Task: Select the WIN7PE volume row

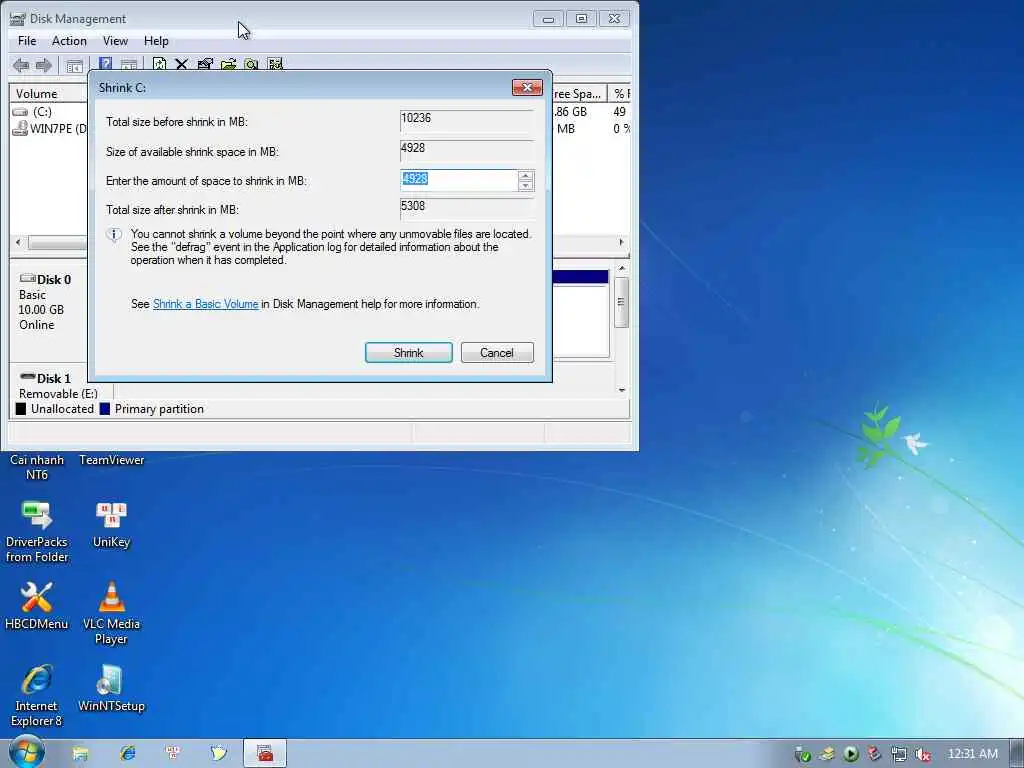Action: (50, 129)
